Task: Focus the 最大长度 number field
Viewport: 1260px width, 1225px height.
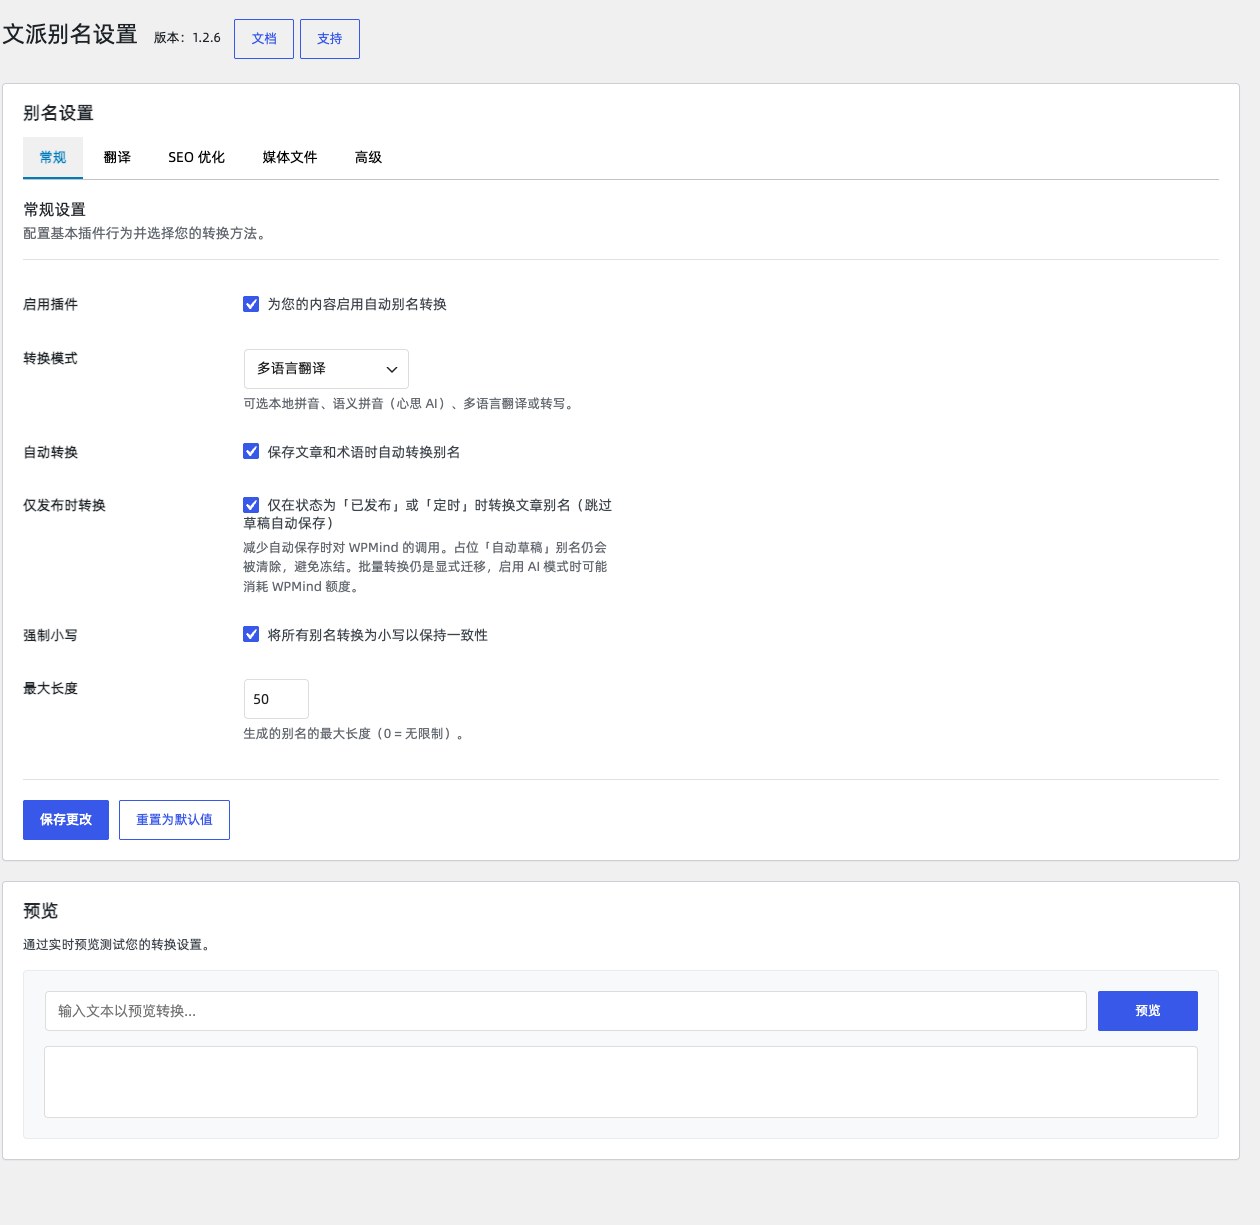Action: pyautogui.click(x=276, y=699)
